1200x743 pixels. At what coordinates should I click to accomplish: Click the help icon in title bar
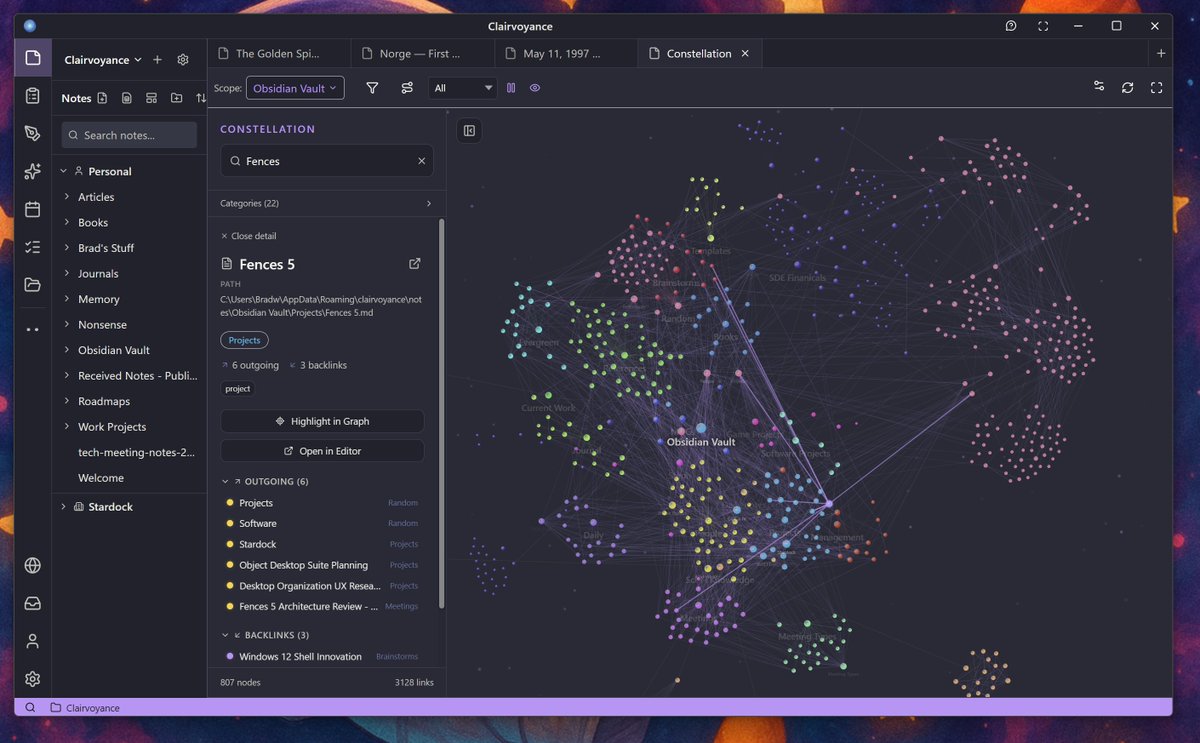[x=1011, y=26]
